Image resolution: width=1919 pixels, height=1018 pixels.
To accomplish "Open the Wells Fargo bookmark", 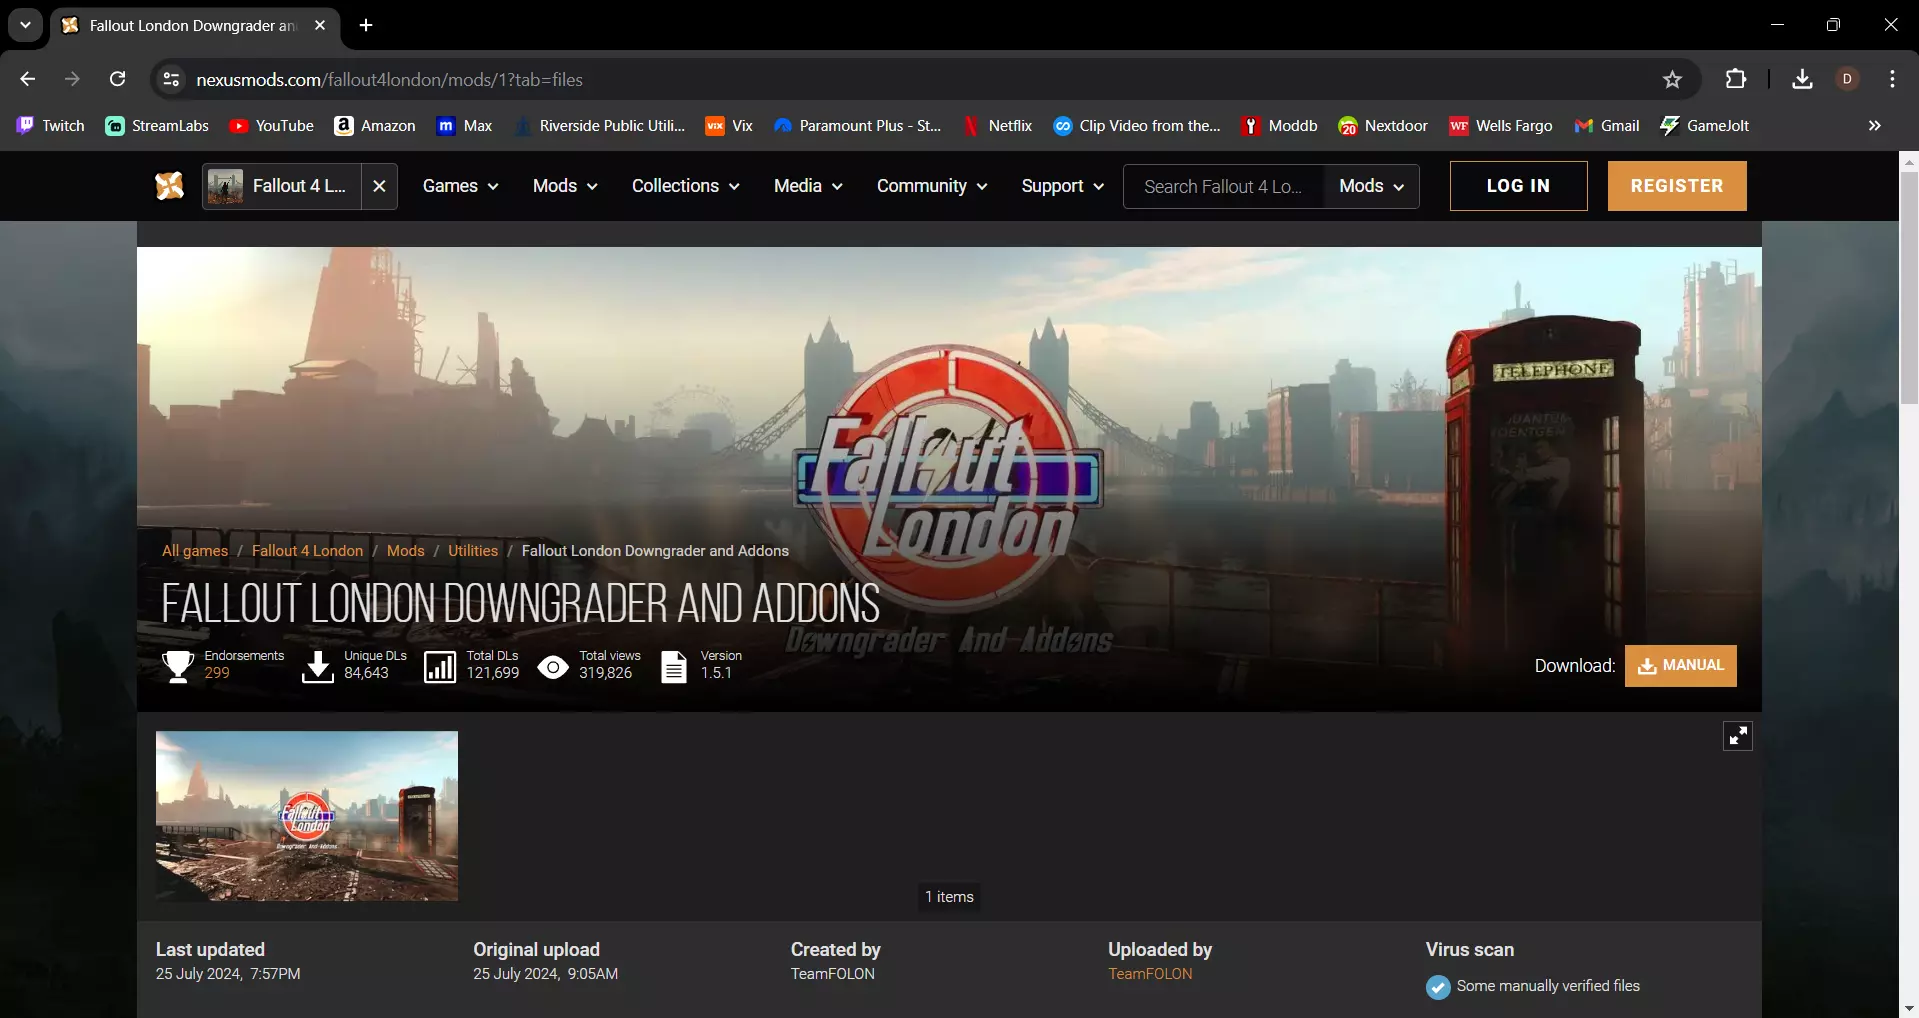I will [1501, 126].
